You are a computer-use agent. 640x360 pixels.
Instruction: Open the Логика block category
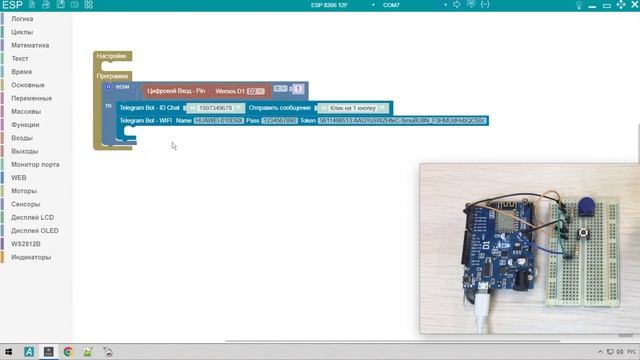(22, 19)
